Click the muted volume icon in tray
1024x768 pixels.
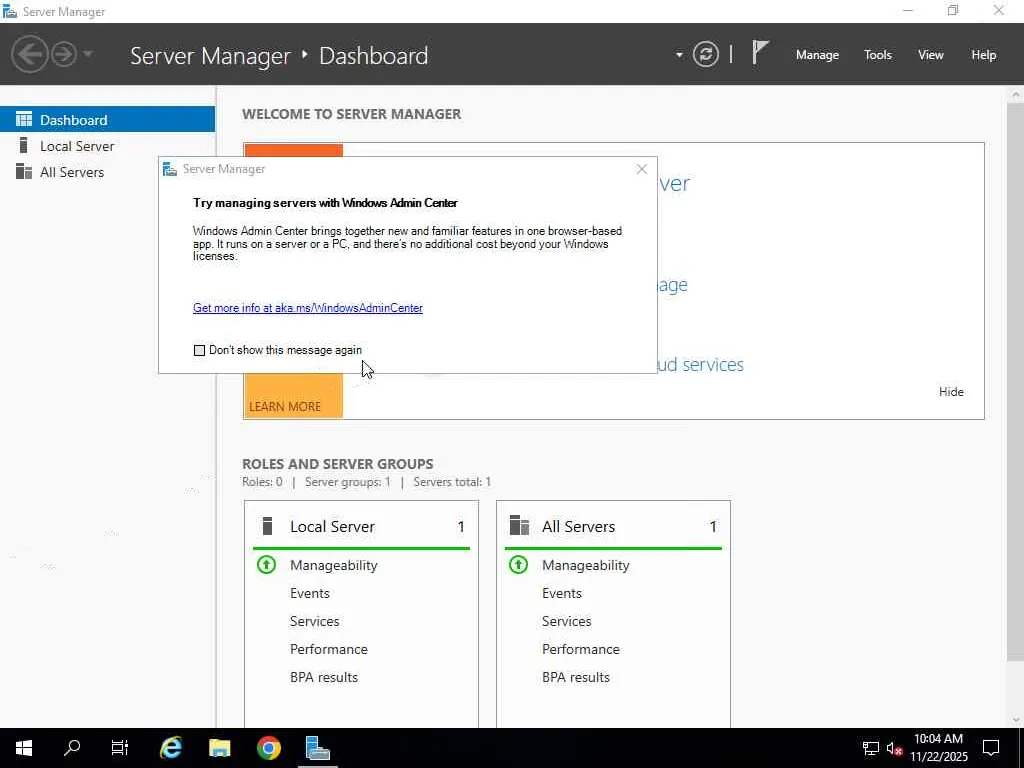[x=894, y=748]
